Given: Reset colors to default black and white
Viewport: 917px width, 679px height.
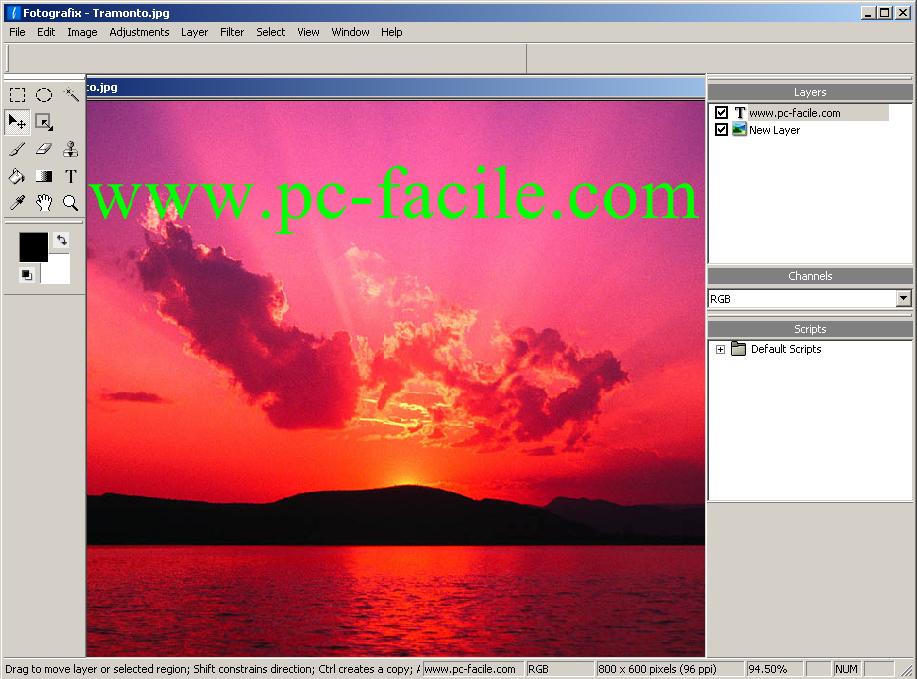Looking at the screenshot, I should click(x=26, y=274).
